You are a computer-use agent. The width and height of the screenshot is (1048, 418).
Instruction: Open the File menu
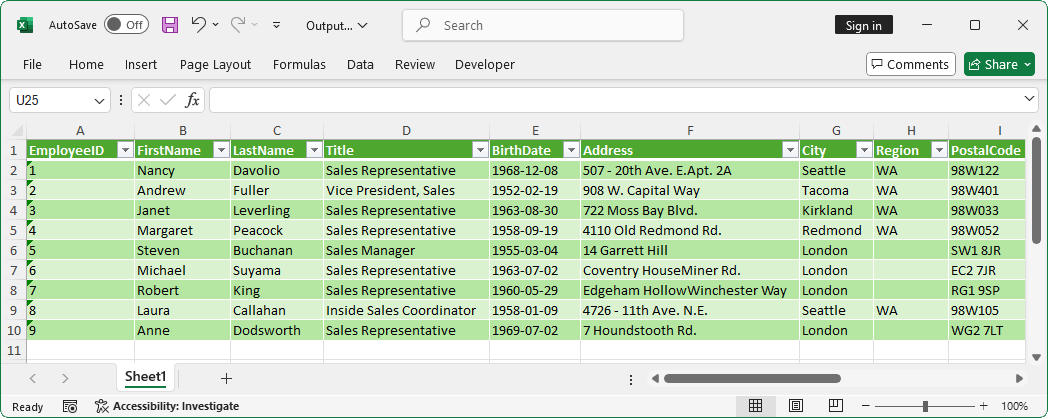click(32, 64)
